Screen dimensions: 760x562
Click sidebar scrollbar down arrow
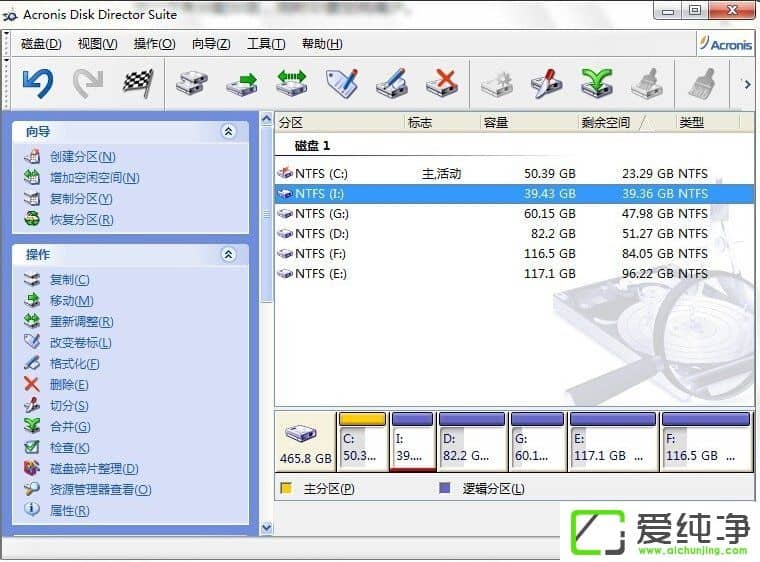click(x=266, y=528)
